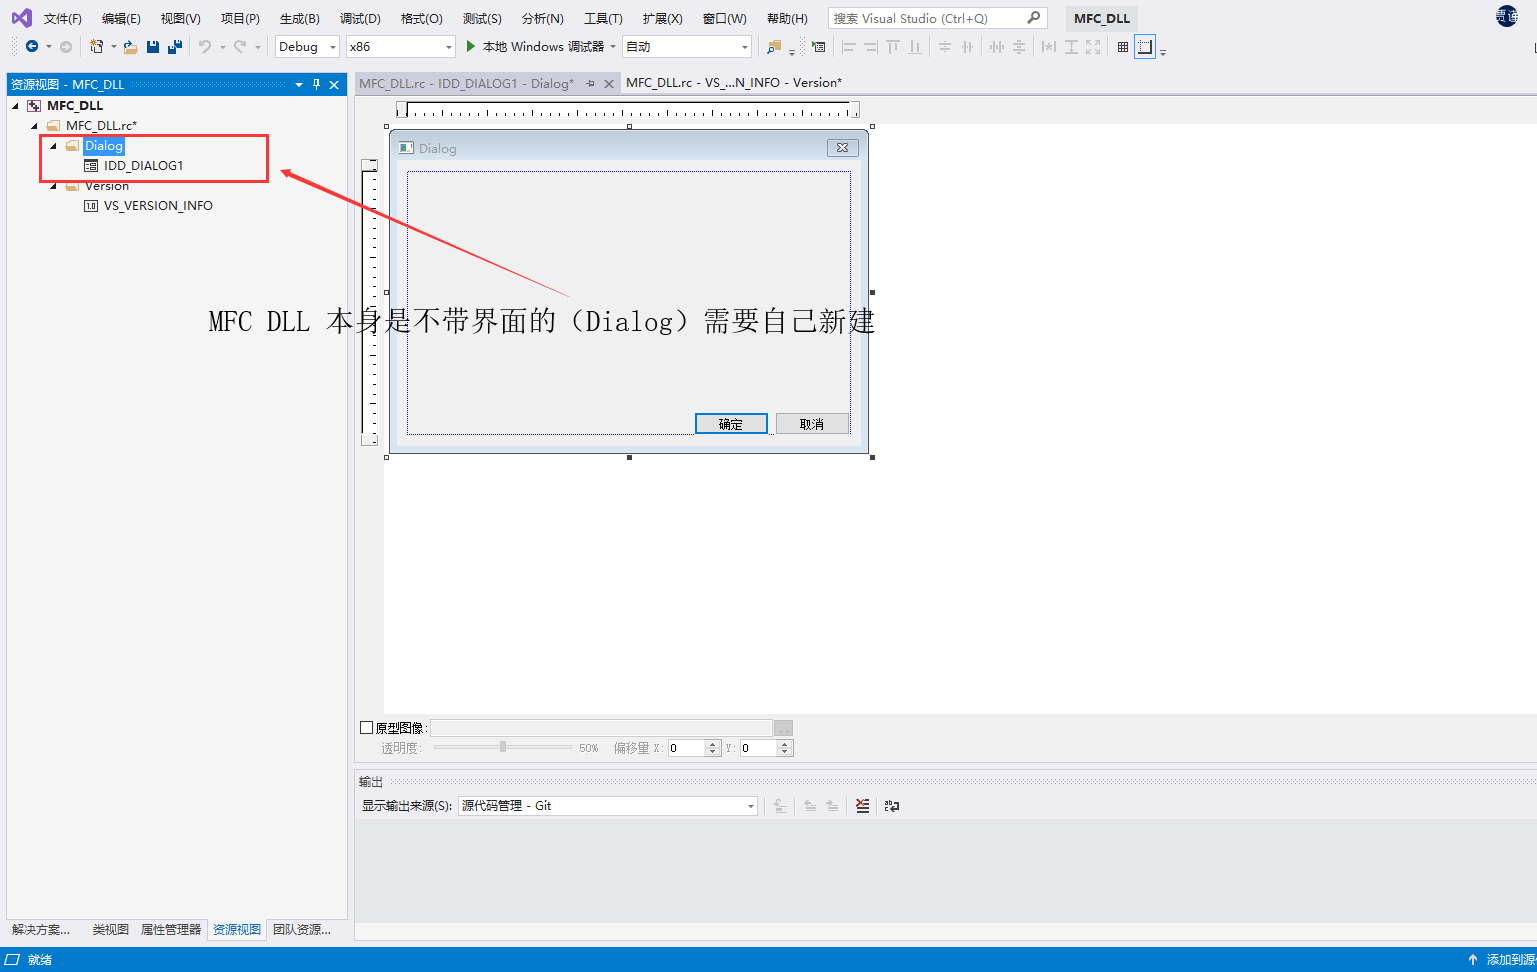
Task: Click the align bottoms icon
Action: tap(915, 46)
